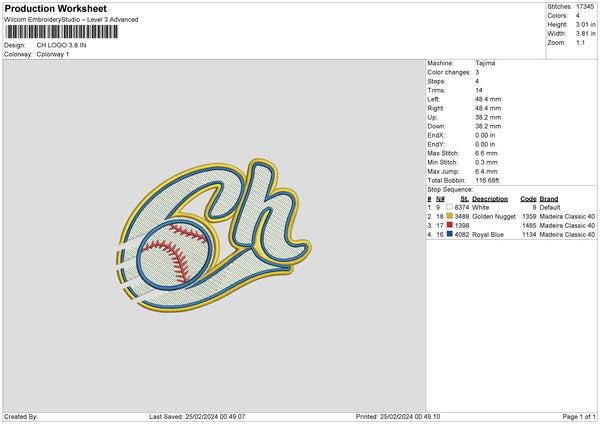Click the Colorway 1 value

(53, 54)
